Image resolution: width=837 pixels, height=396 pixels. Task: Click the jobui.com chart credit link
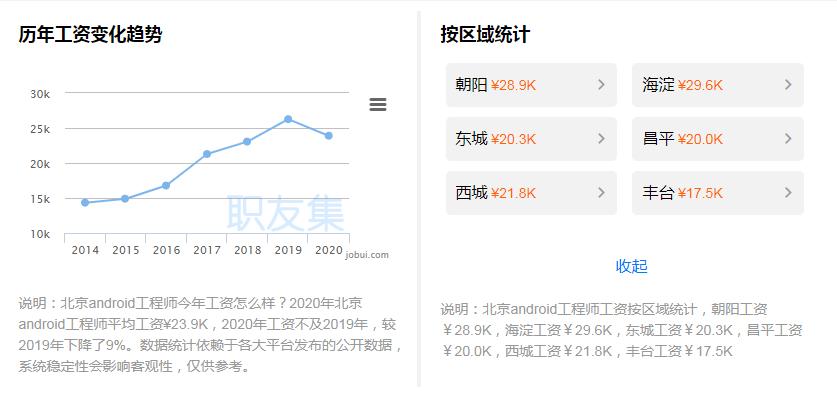point(367,255)
